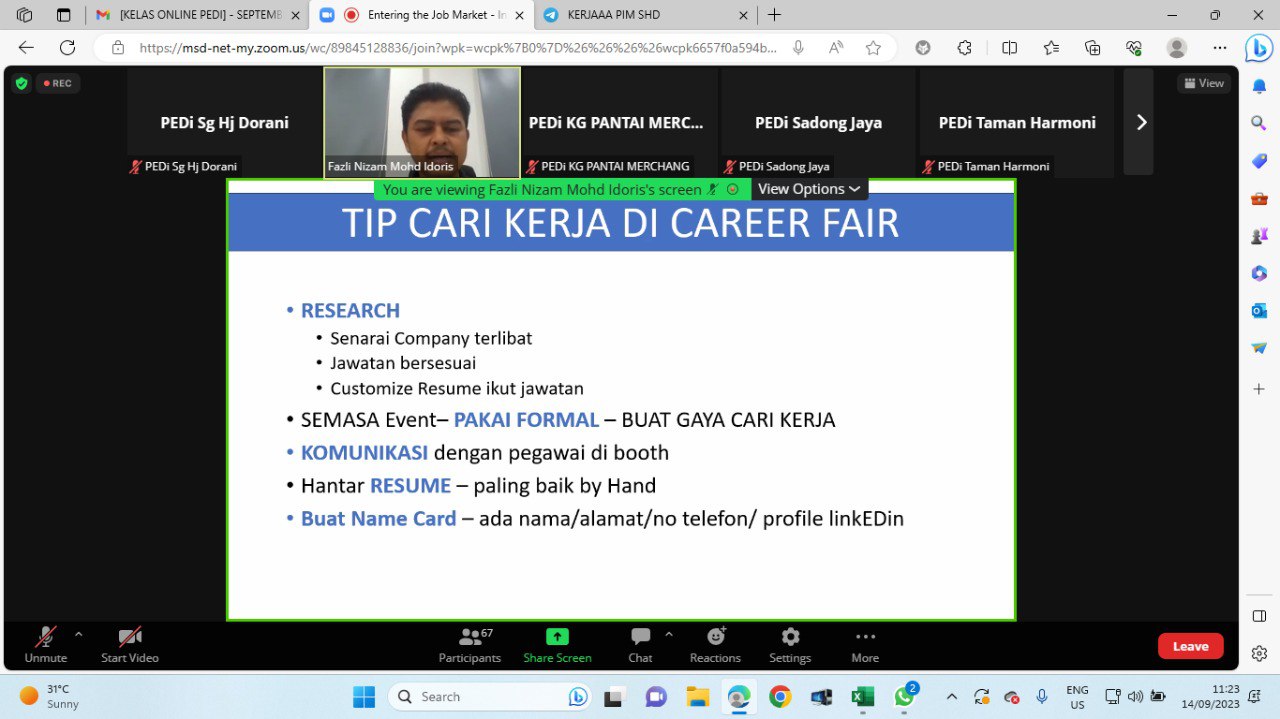Viewport: 1280px width, 719px height.
Task: Select PEDi Sadong Jaya participant tile
Action: tap(818, 122)
